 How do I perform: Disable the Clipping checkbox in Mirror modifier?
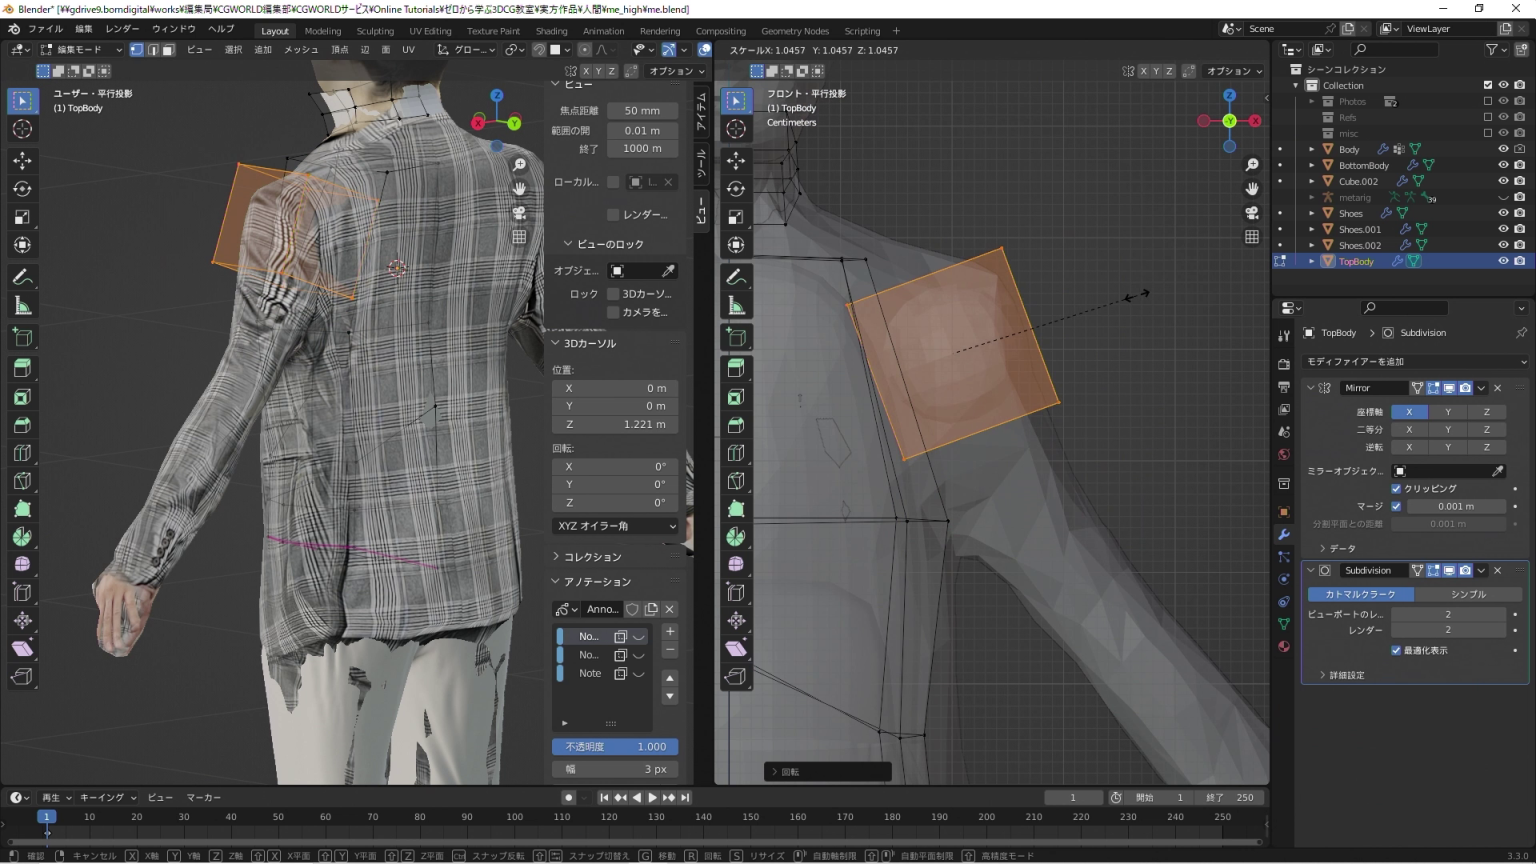pyautogui.click(x=1396, y=489)
